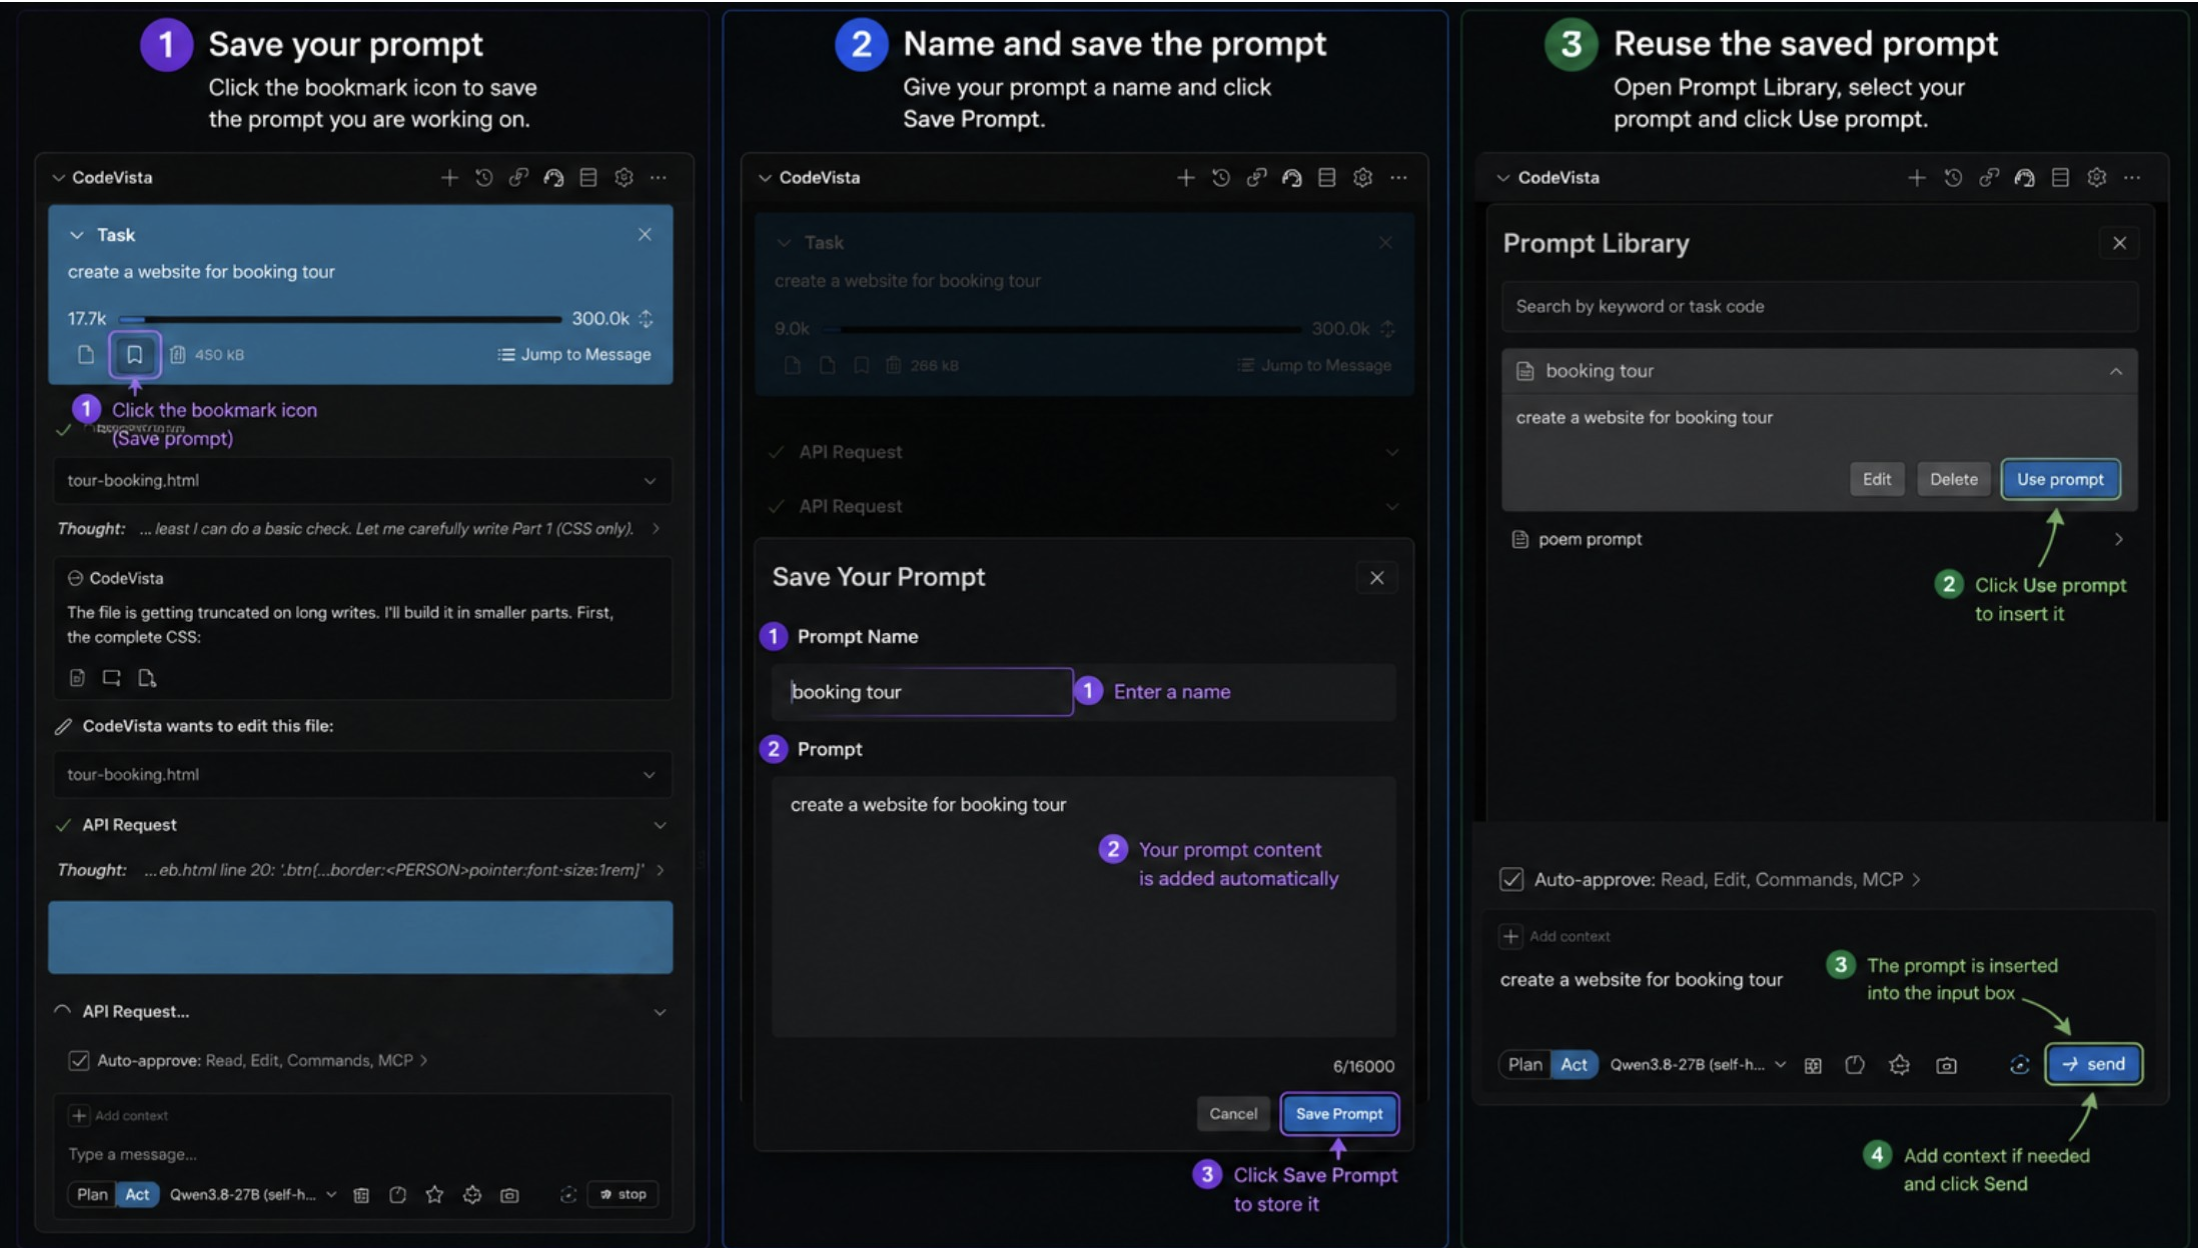This screenshot has height=1248, width=2198.
Task: Click the camera icon beside the stop button
Action: [x=510, y=1194]
